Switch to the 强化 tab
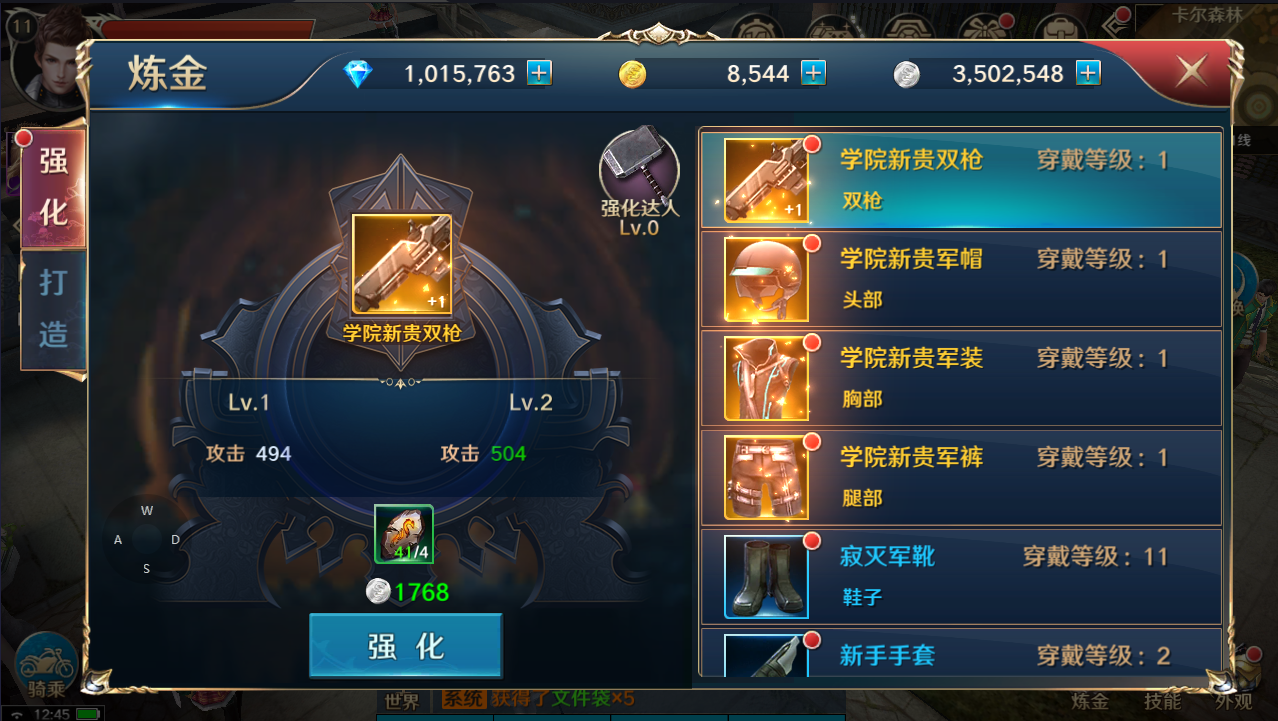This screenshot has height=721, width=1278. [53, 187]
